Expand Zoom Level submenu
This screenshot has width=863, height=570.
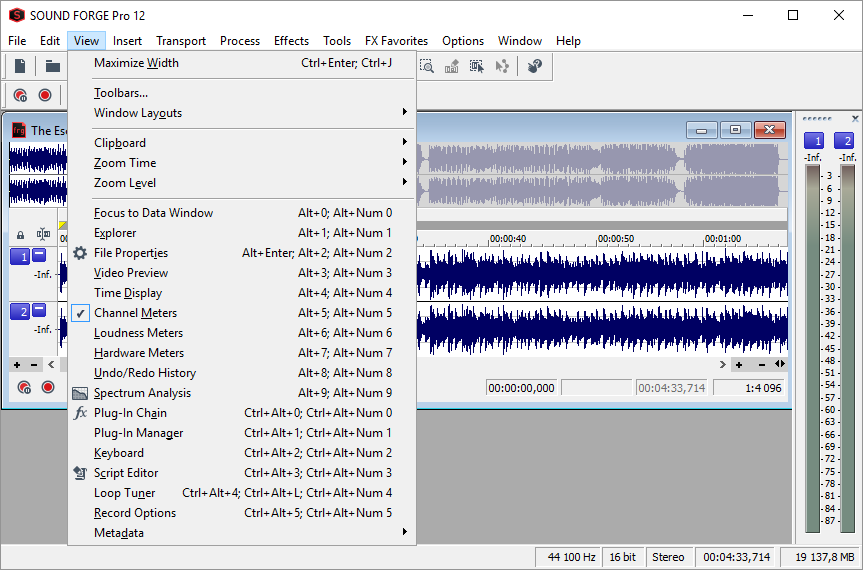pos(242,183)
